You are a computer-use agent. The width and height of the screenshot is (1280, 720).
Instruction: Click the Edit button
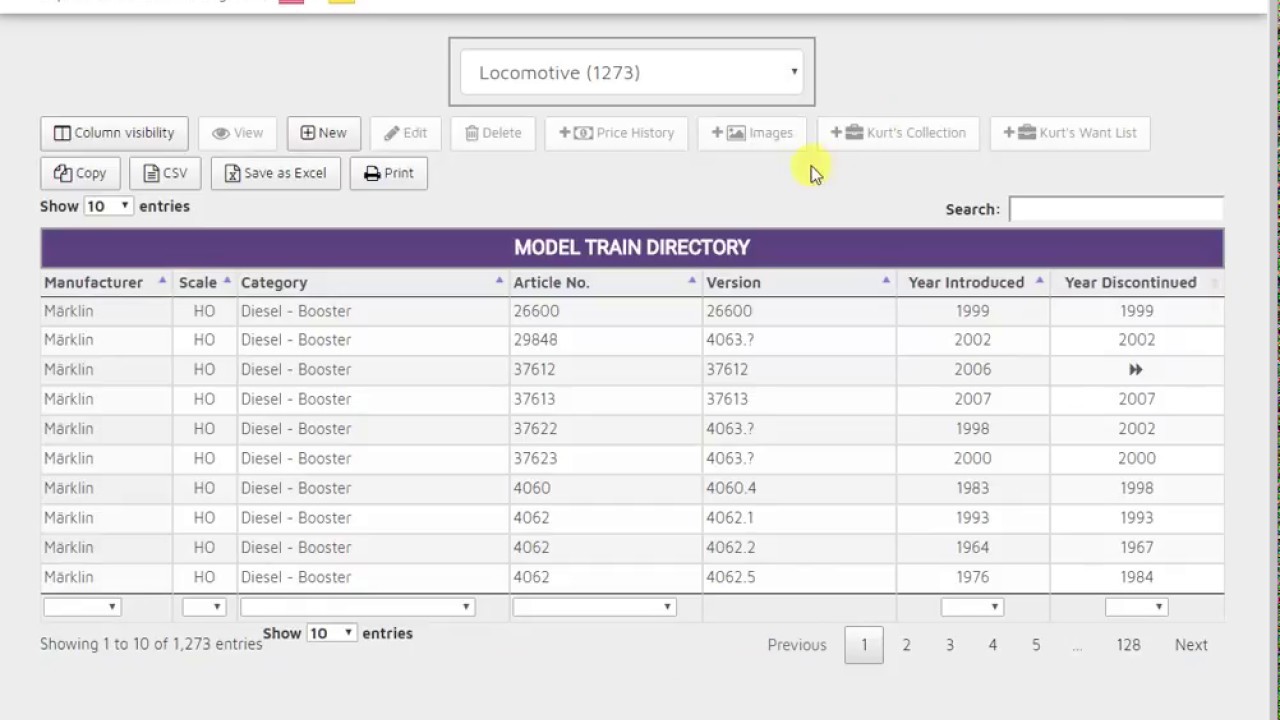pos(405,133)
